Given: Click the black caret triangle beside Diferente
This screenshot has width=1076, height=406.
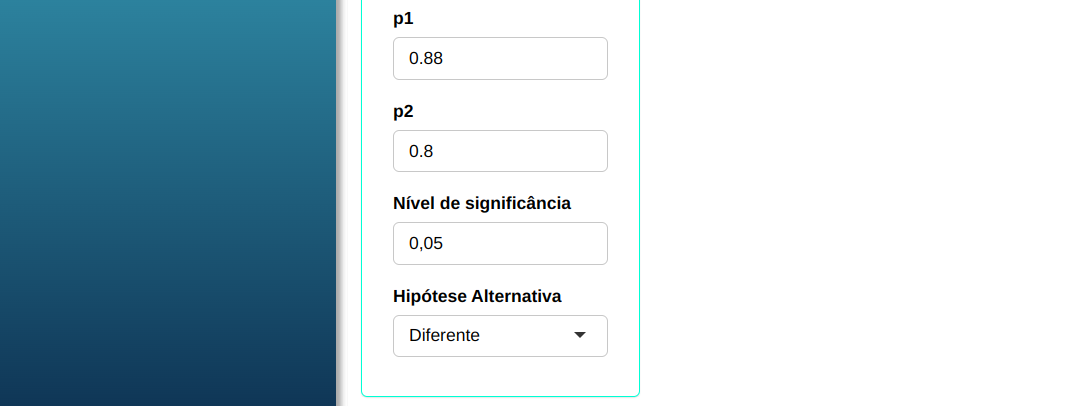Looking at the screenshot, I should point(579,336).
